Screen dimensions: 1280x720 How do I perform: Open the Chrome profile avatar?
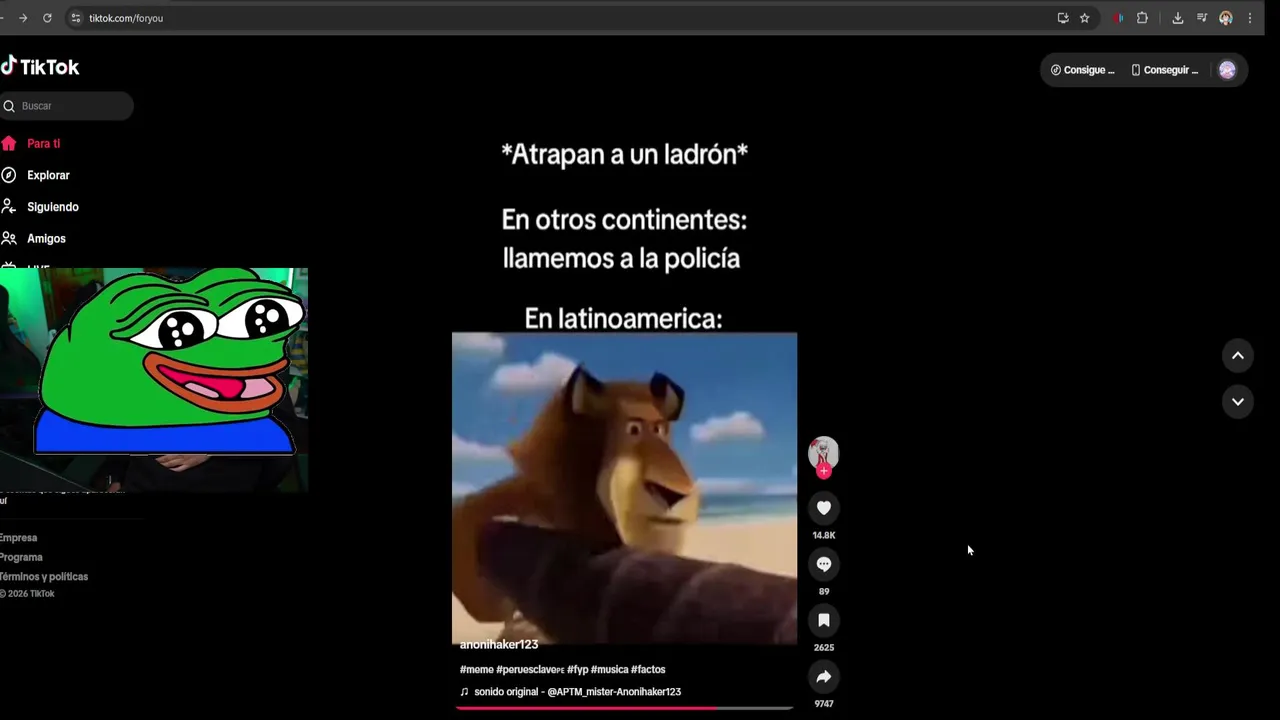click(1226, 18)
